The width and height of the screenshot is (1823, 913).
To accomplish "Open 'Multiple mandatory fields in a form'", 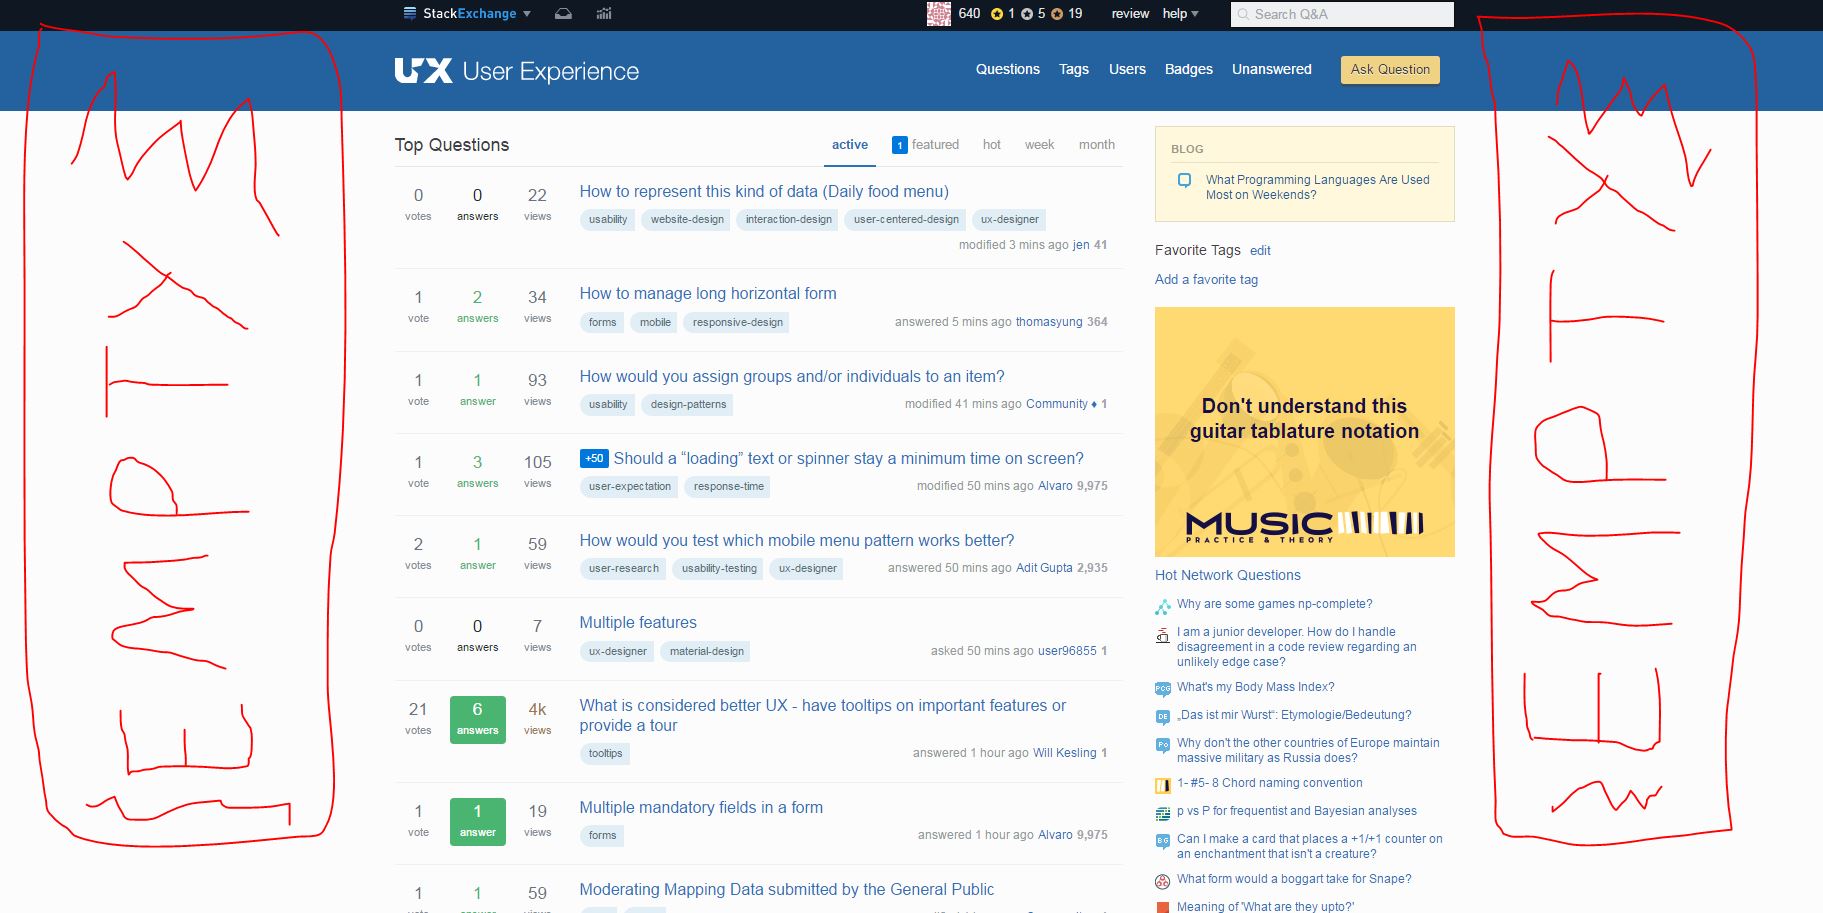I will (701, 808).
